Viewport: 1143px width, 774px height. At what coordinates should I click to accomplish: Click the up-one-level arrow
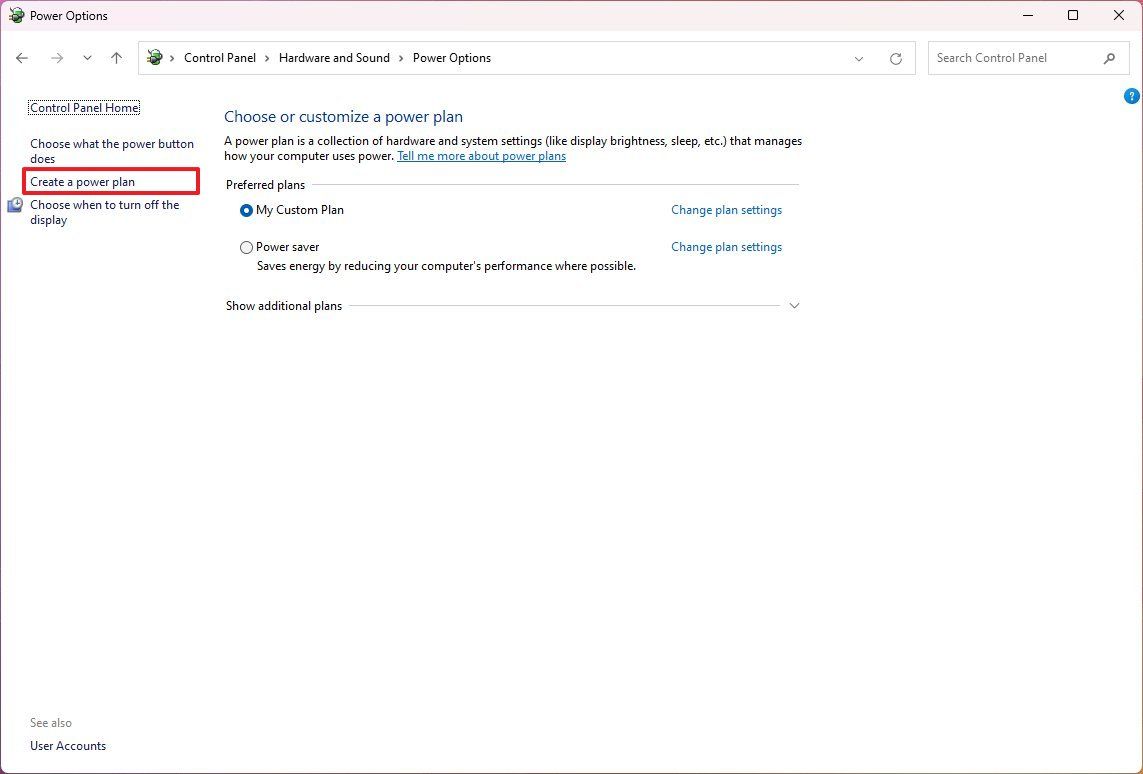(x=116, y=58)
